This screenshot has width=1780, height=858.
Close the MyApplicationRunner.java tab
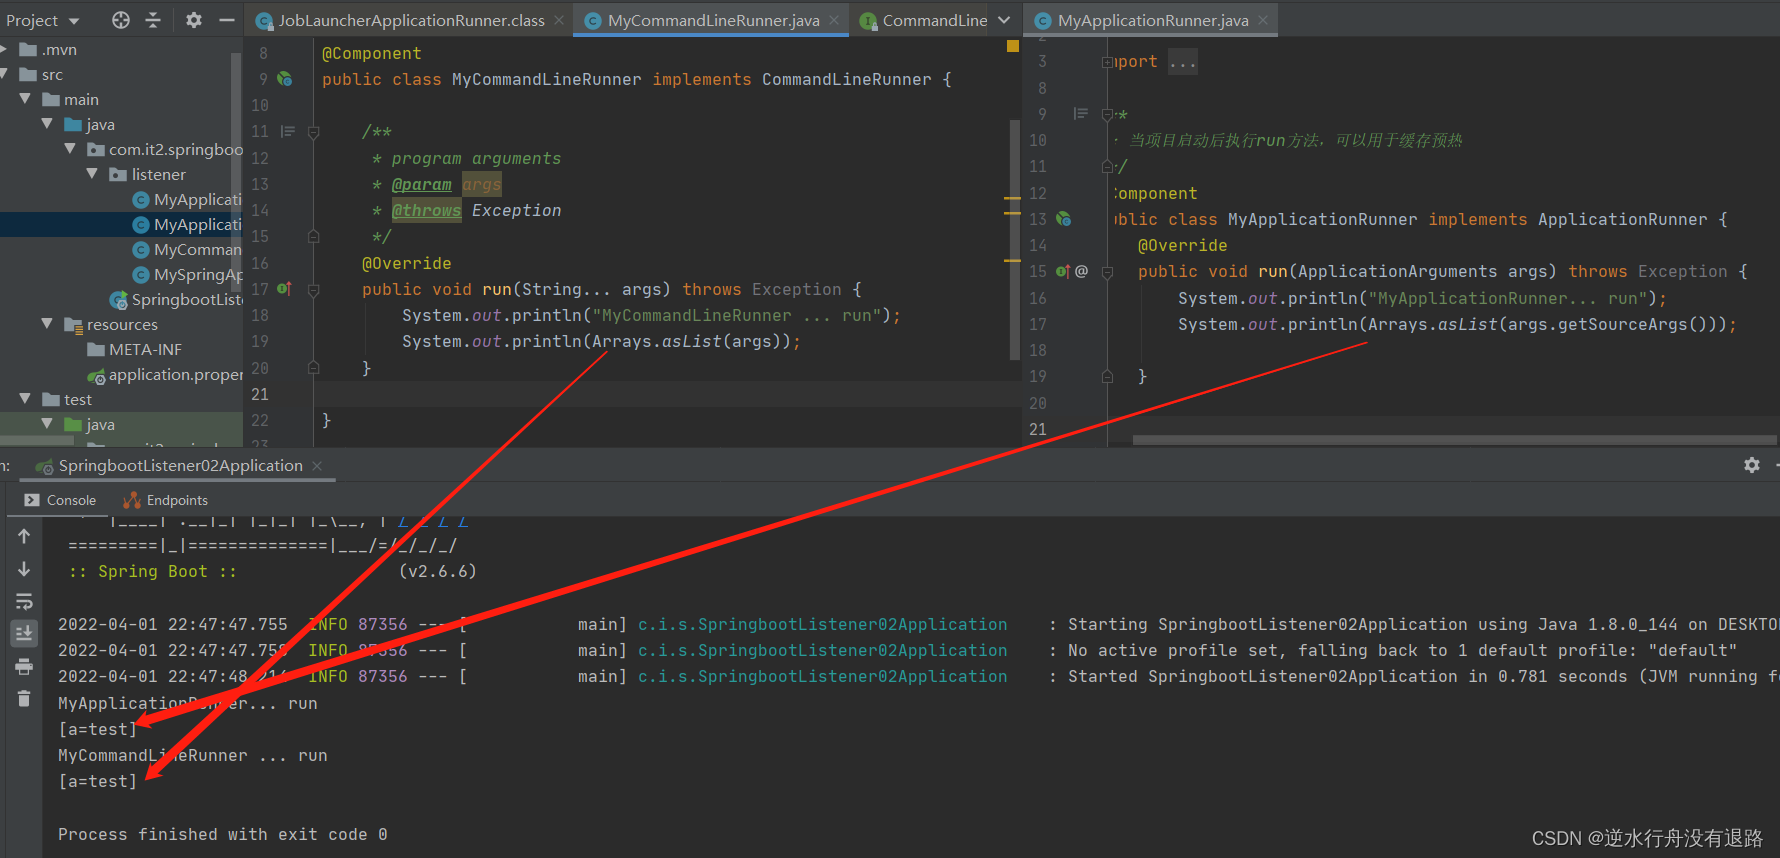tap(1263, 20)
